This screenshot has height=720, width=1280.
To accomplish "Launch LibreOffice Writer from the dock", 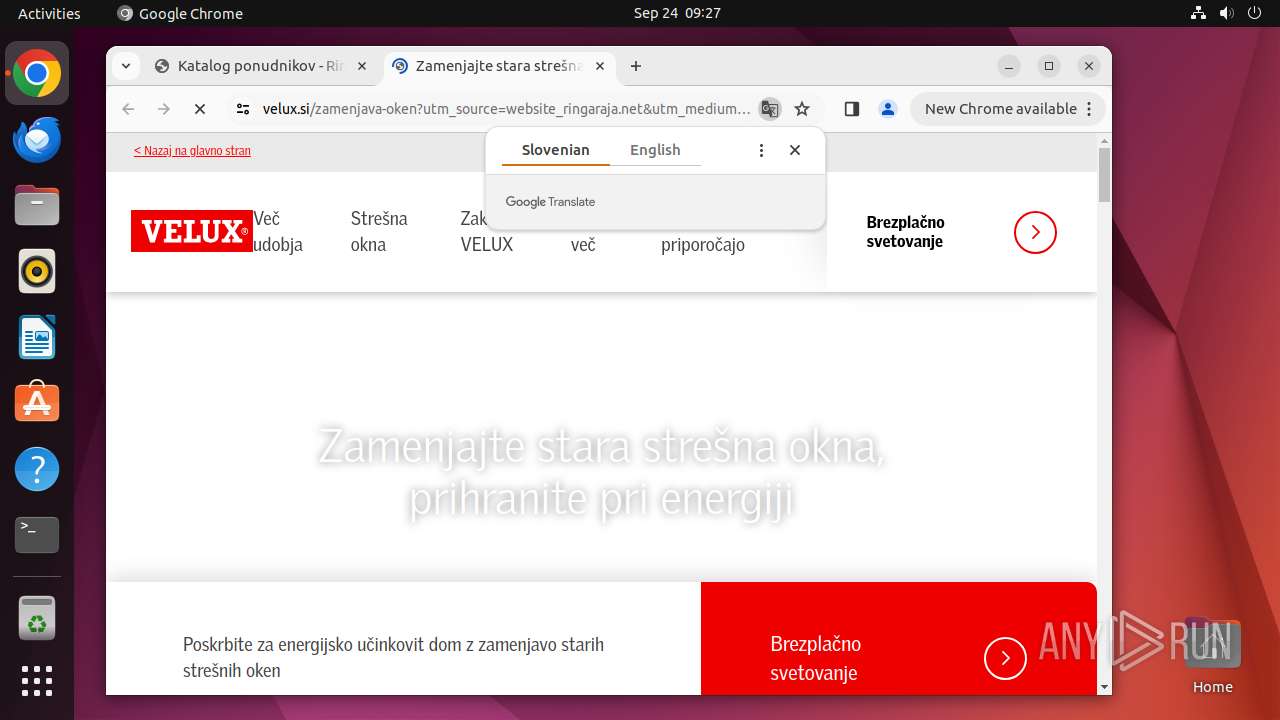I will 37,337.
